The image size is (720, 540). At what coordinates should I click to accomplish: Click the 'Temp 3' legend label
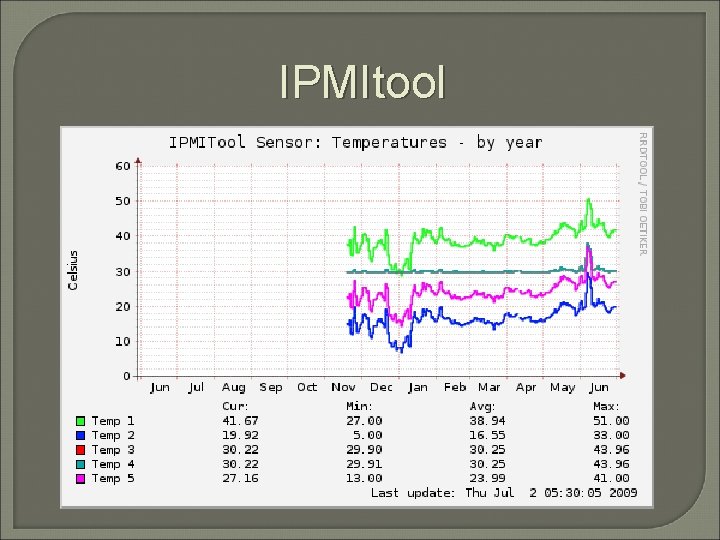[112, 450]
